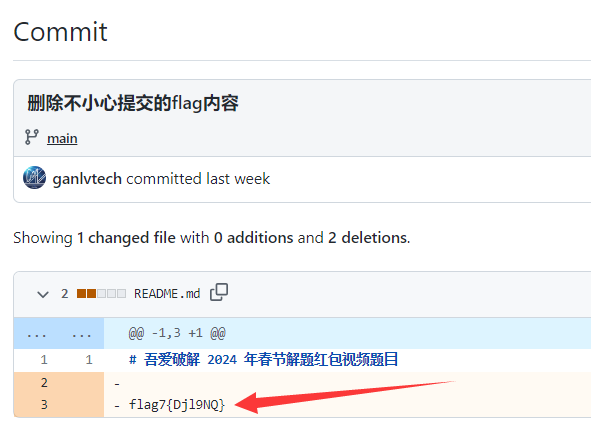Copy README.md file path icon

[x=219, y=292]
